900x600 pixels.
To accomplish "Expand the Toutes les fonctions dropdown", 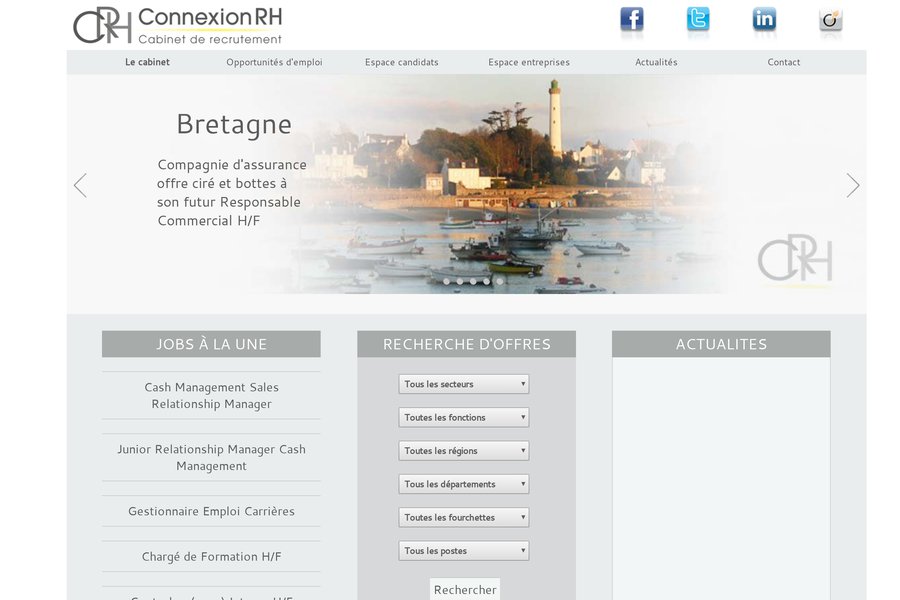I will [x=464, y=417].
